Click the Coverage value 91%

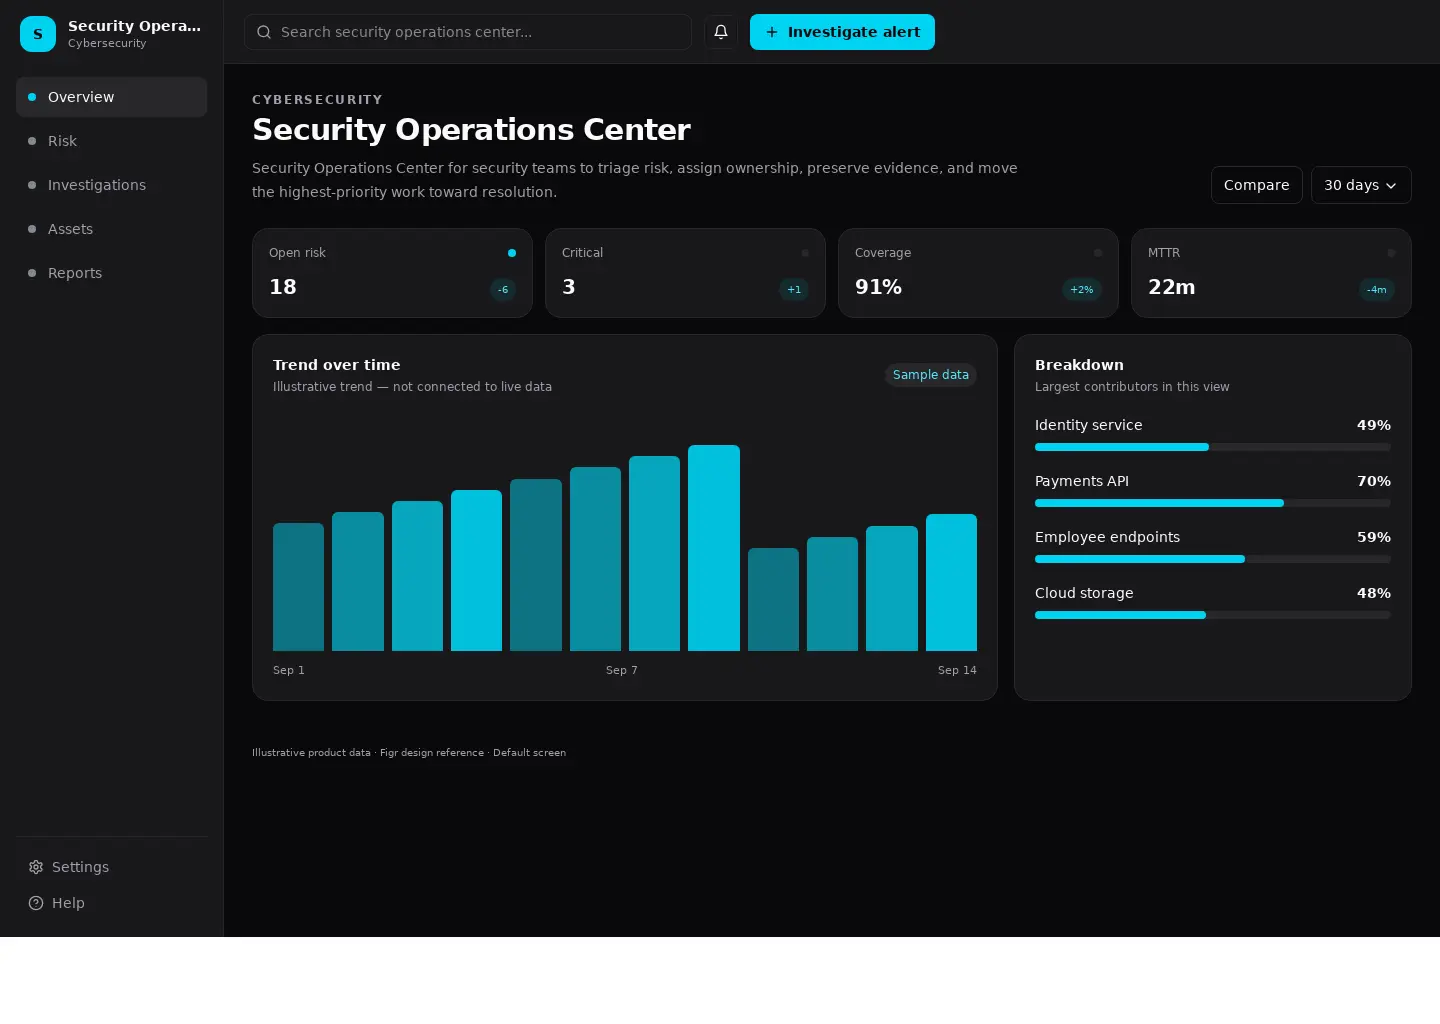point(878,287)
